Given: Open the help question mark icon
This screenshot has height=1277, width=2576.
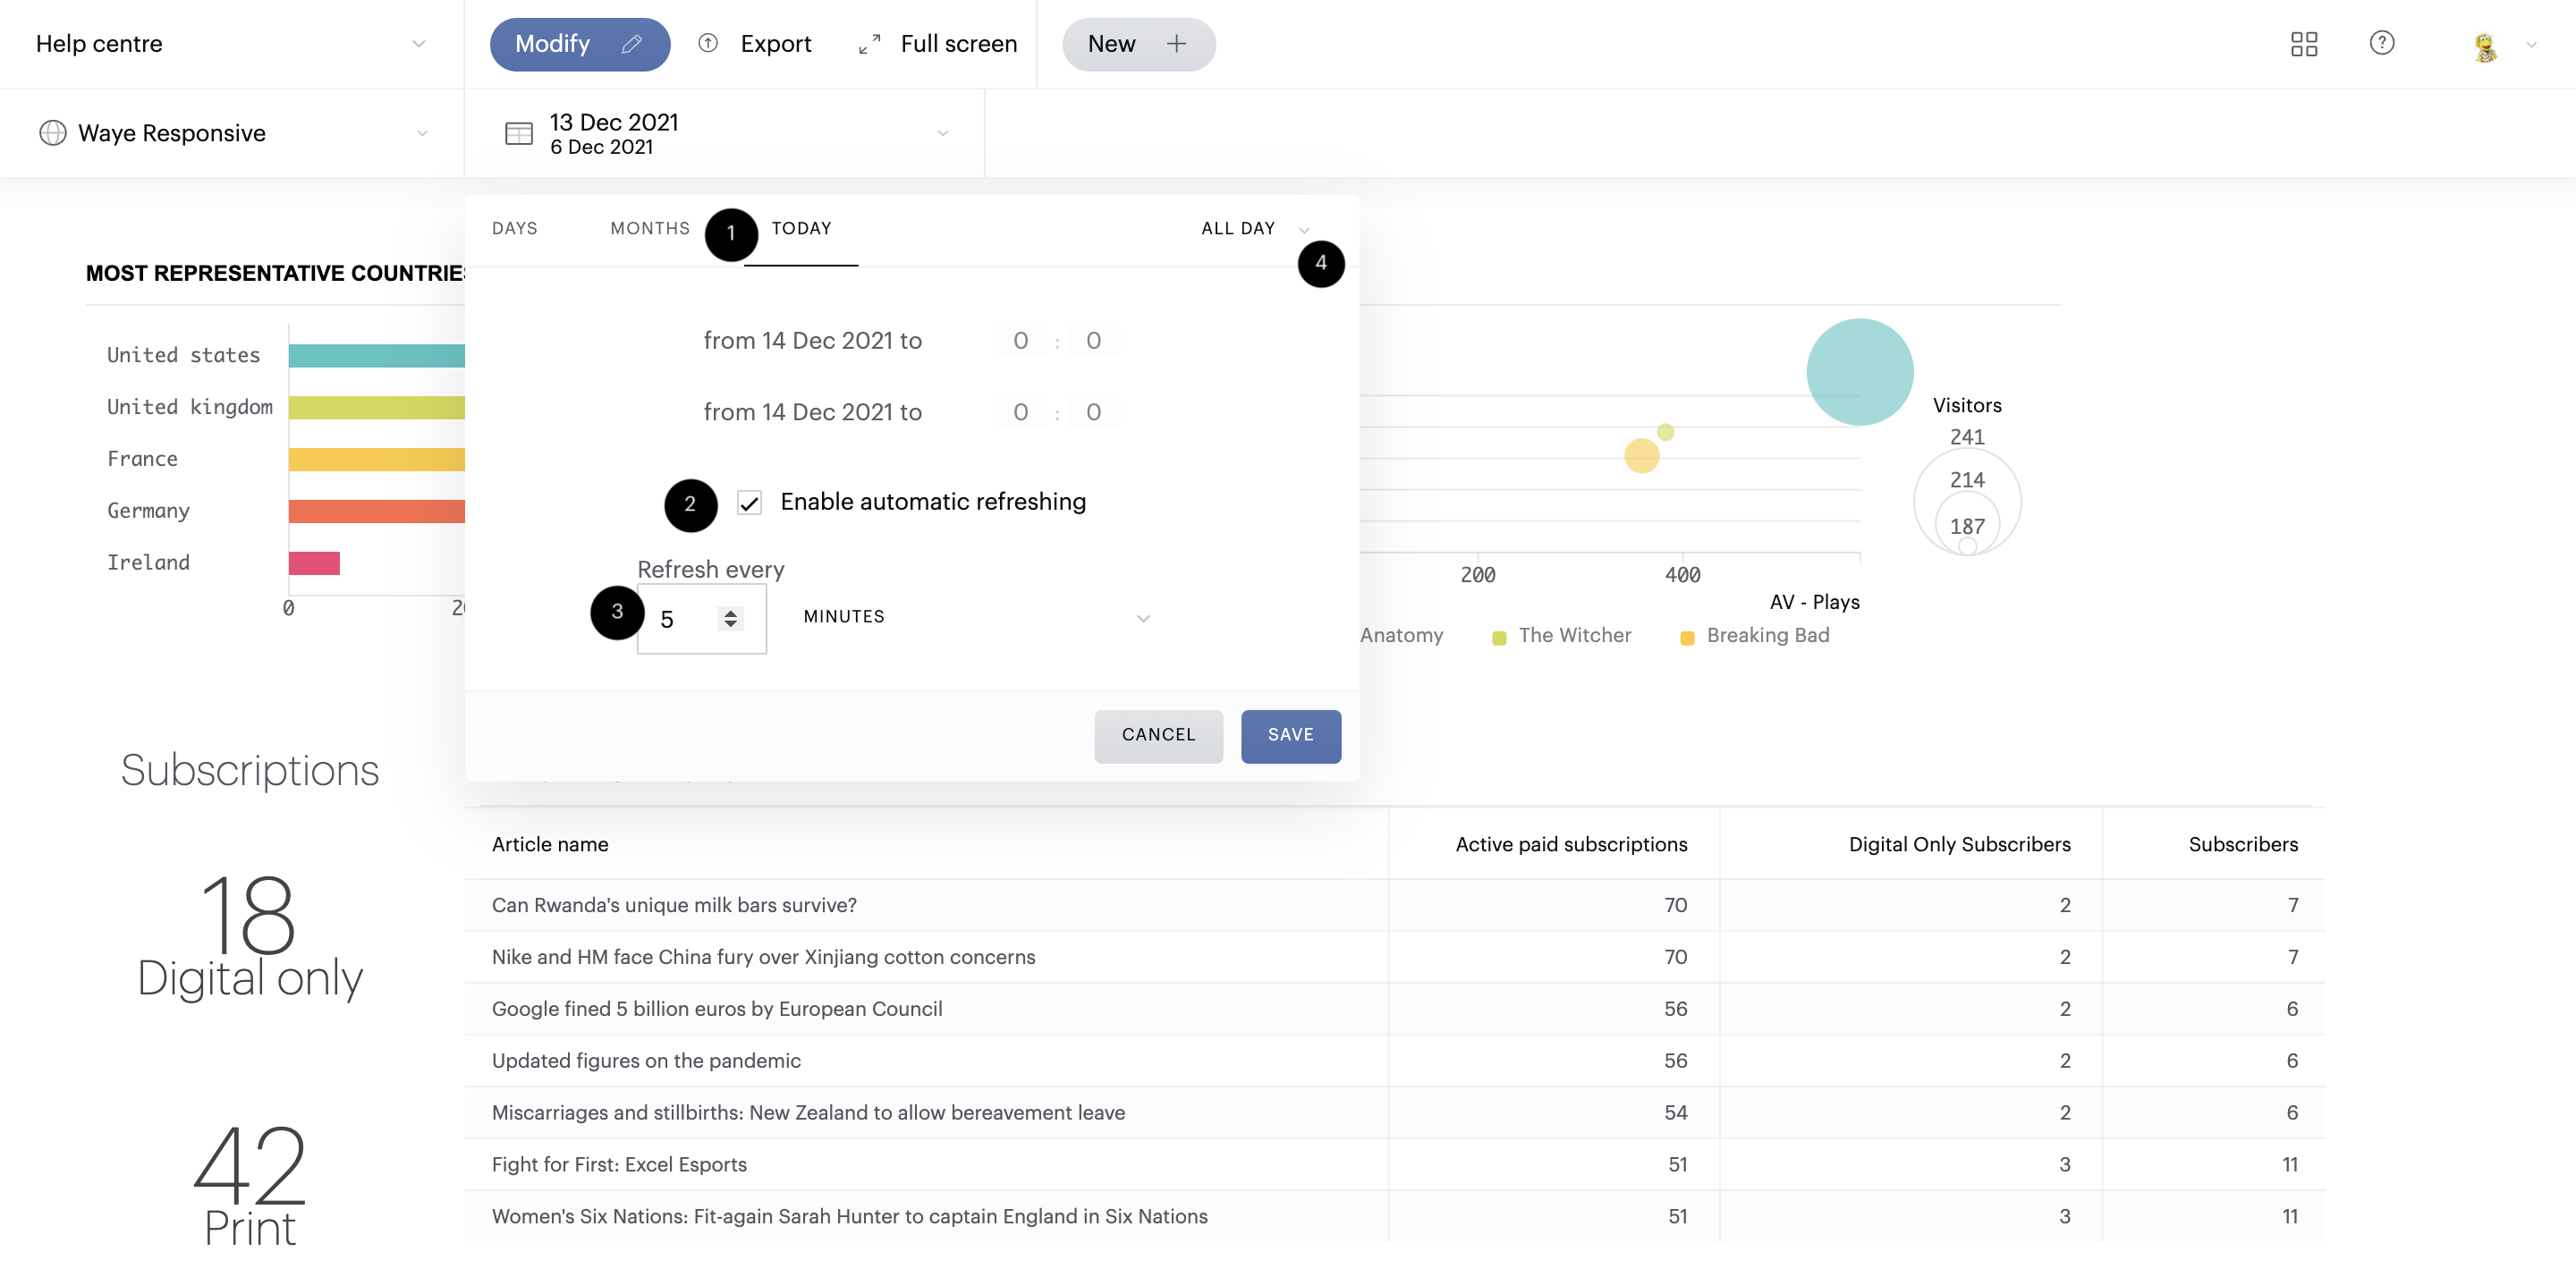Looking at the screenshot, I should [x=2382, y=43].
